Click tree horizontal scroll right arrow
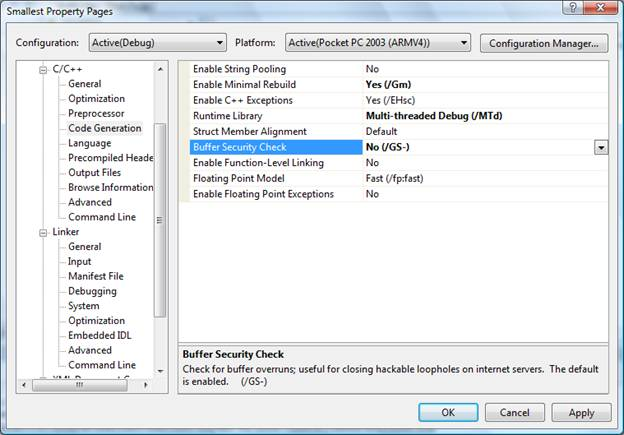Screen dimensions: 624x435 point(146,385)
